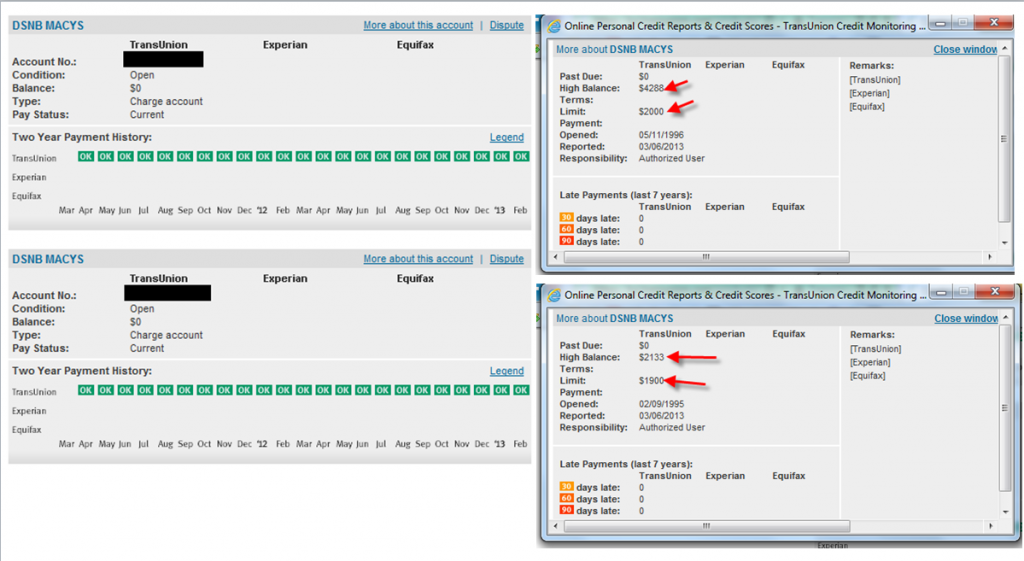Click the horizontal scrollbar thumb in the lower popup

[x=705, y=526]
